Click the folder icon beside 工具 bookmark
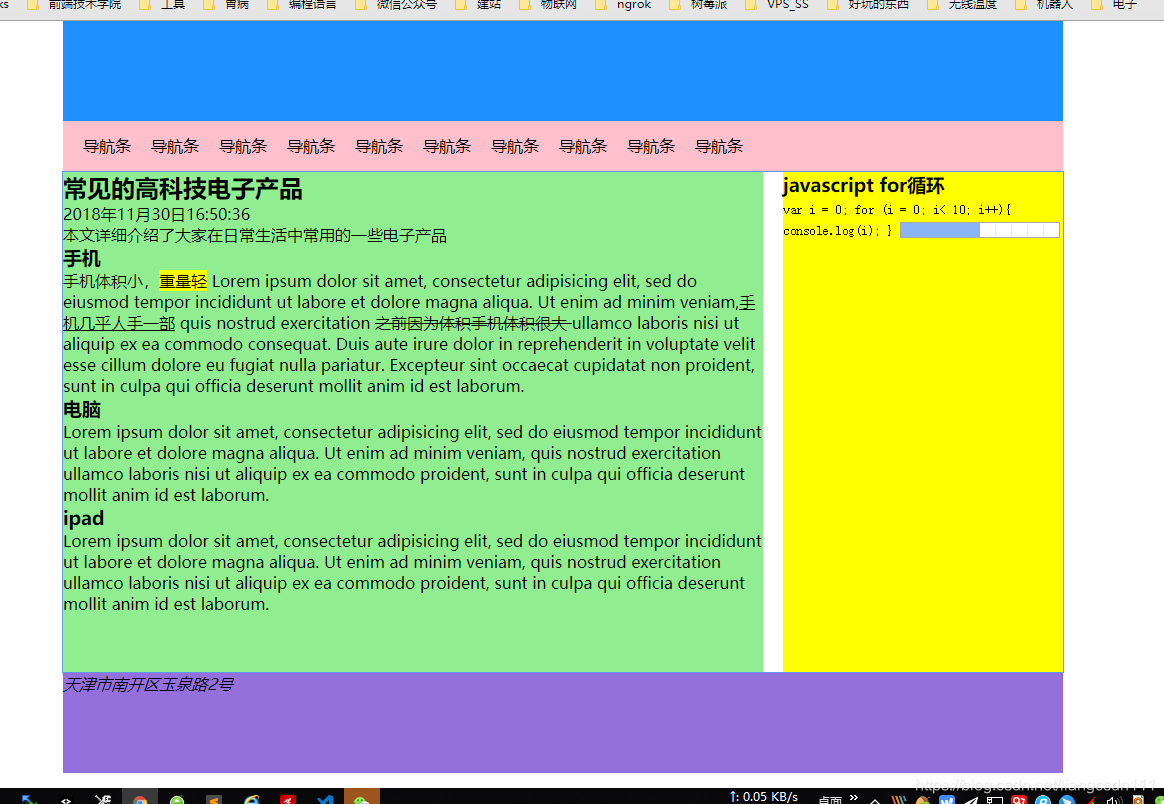The width and height of the screenshot is (1164, 804). (x=146, y=4)
